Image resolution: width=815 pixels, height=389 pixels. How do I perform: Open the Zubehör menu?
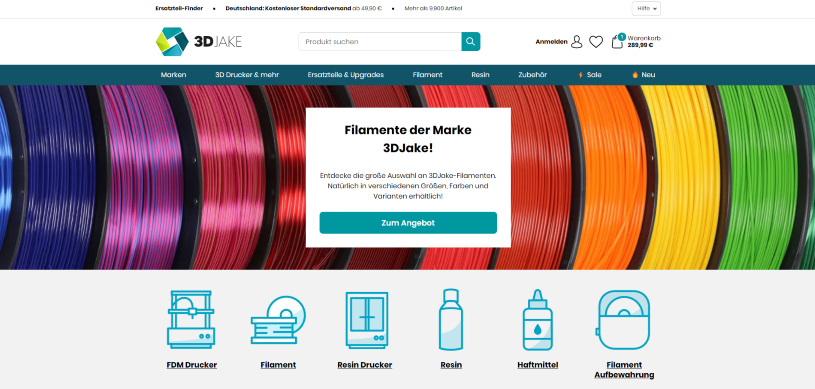pyautogui.click(x=532, y=75)
